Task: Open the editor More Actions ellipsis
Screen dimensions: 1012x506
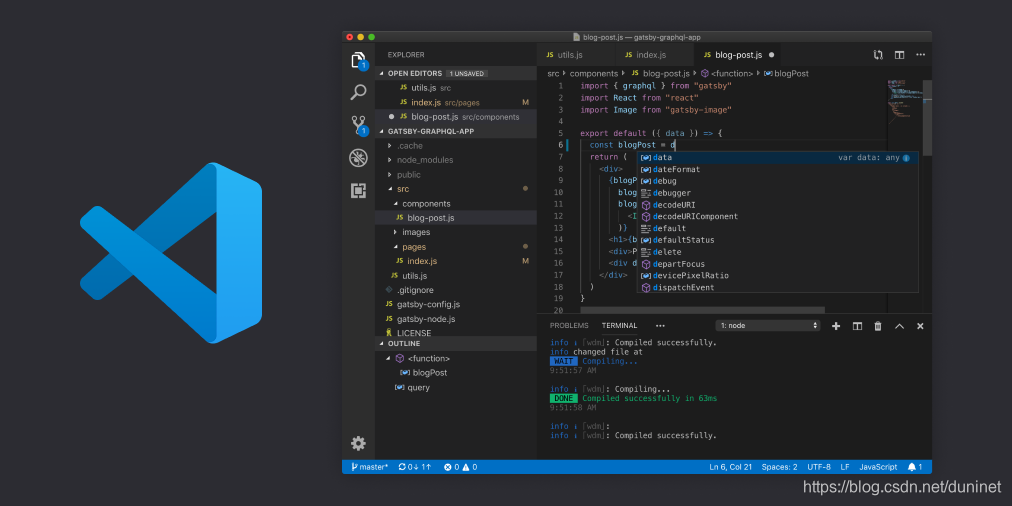Action: click(920, 55)
